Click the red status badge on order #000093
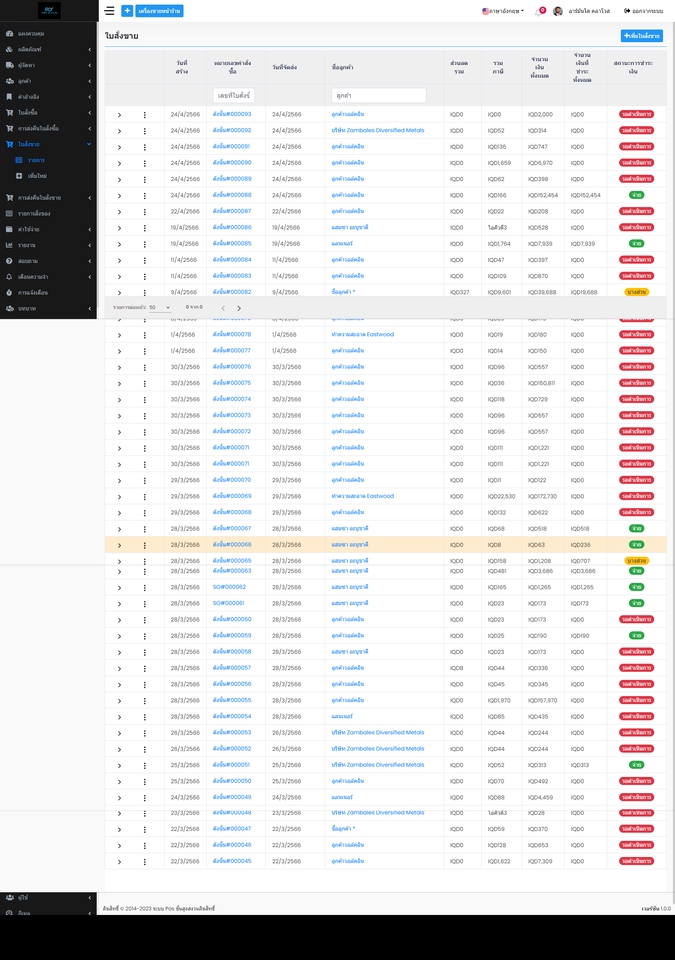The width and height of the screenshot is (675, 960). 636,114
